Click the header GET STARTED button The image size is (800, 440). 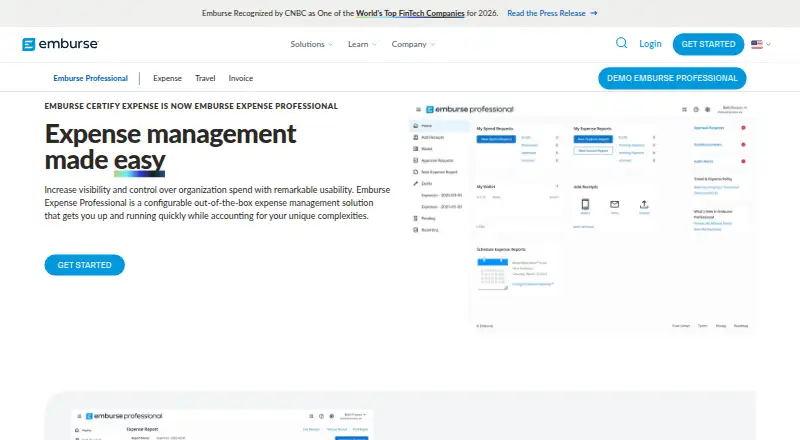point(708,44)
